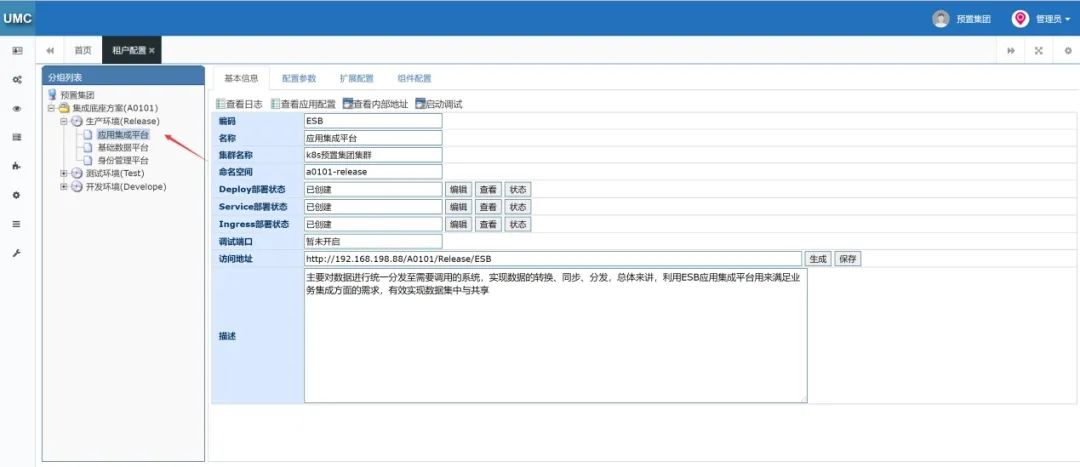Toggle fullscreen with the expand icon
Screen dimensions: 1080x467
[1039, 50]
